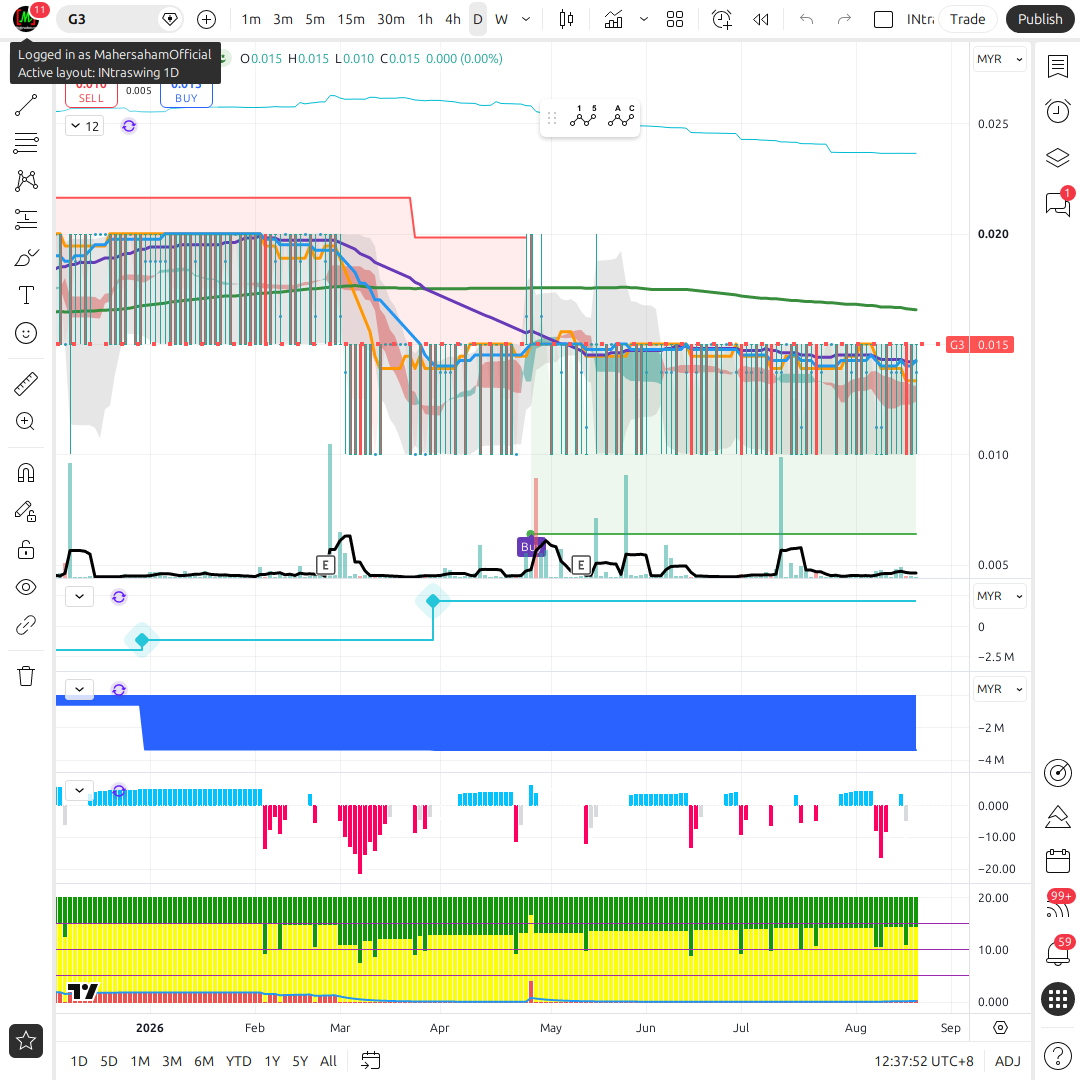Image resolution: width=1080 pixels, height=1080 pixels.
Task: Select the Text annotation tool
Action: coord(26,295)
